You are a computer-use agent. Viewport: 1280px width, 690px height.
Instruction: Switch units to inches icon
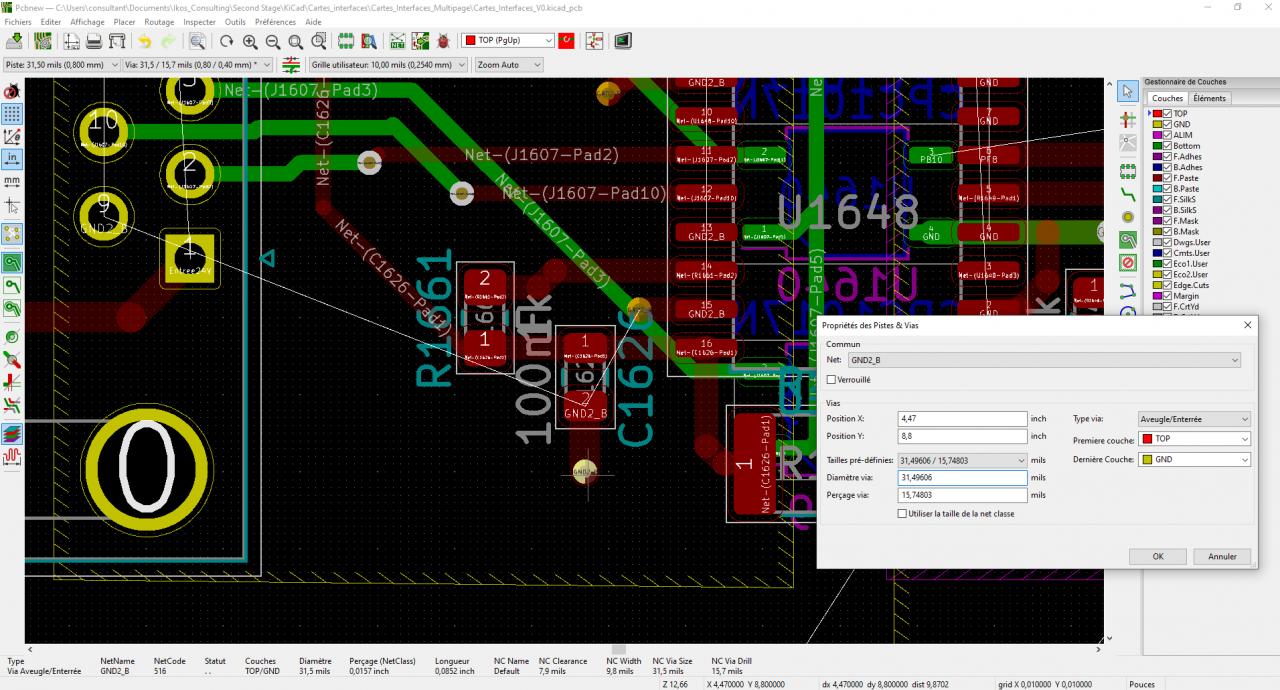tap(12, 159)
